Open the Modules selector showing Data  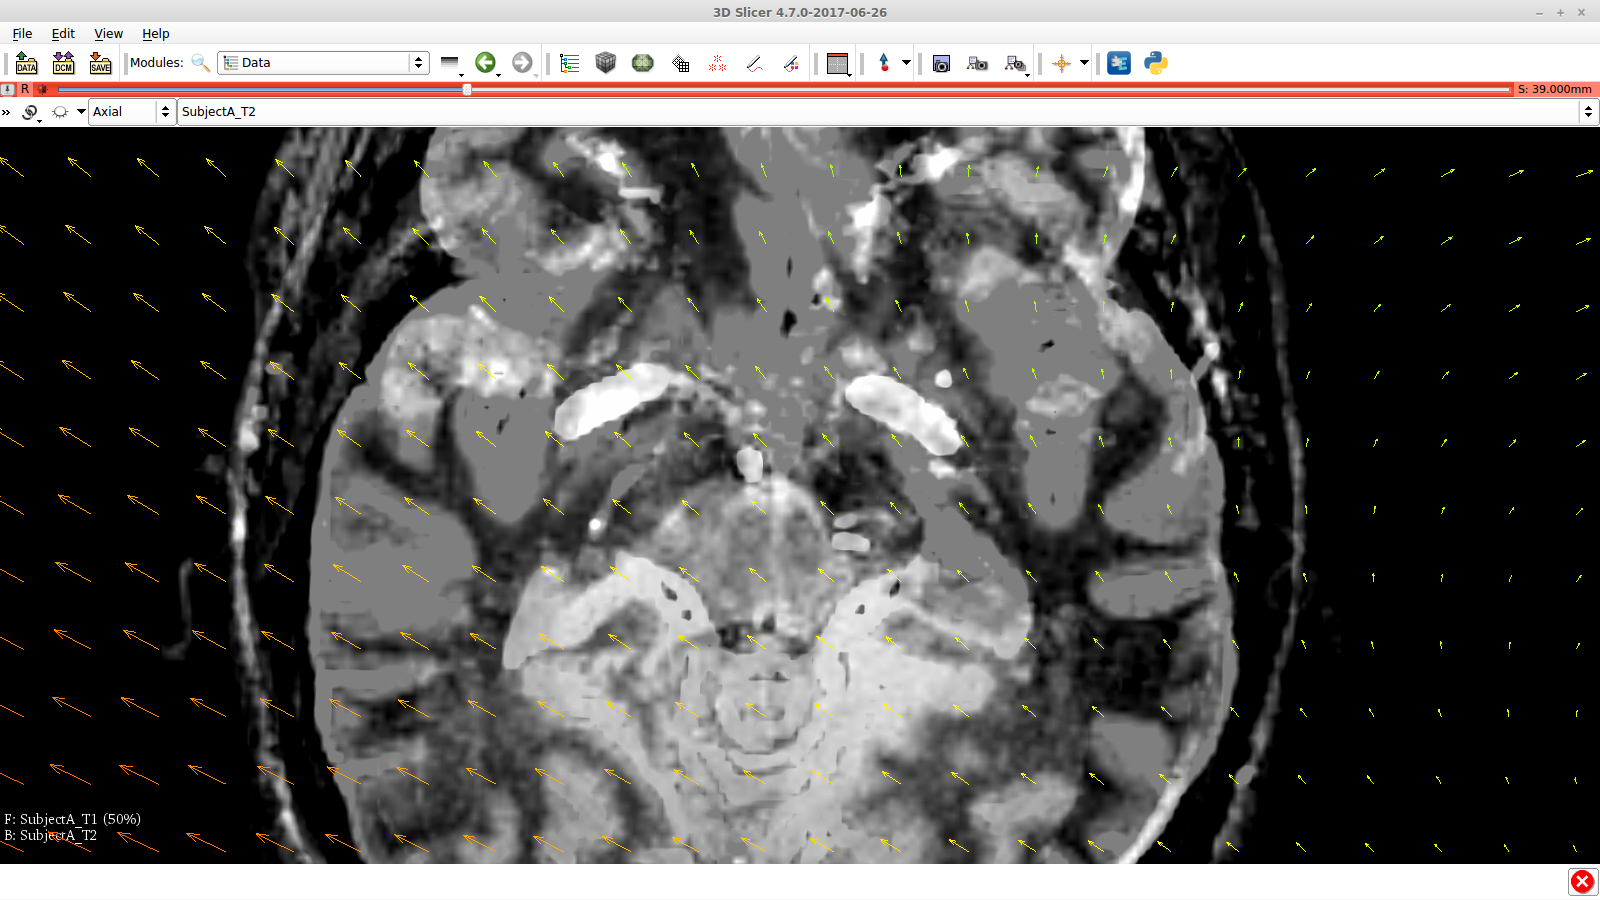(x=323, y=62)
